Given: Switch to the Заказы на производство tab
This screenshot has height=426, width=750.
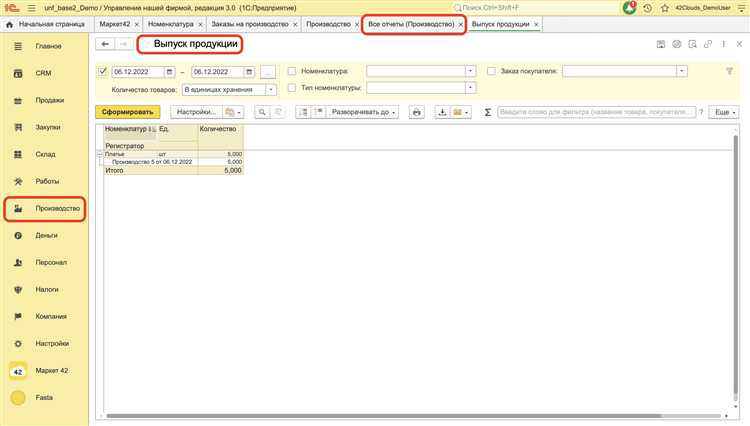Looking at the screenshot, I should [x=250, y=24].
